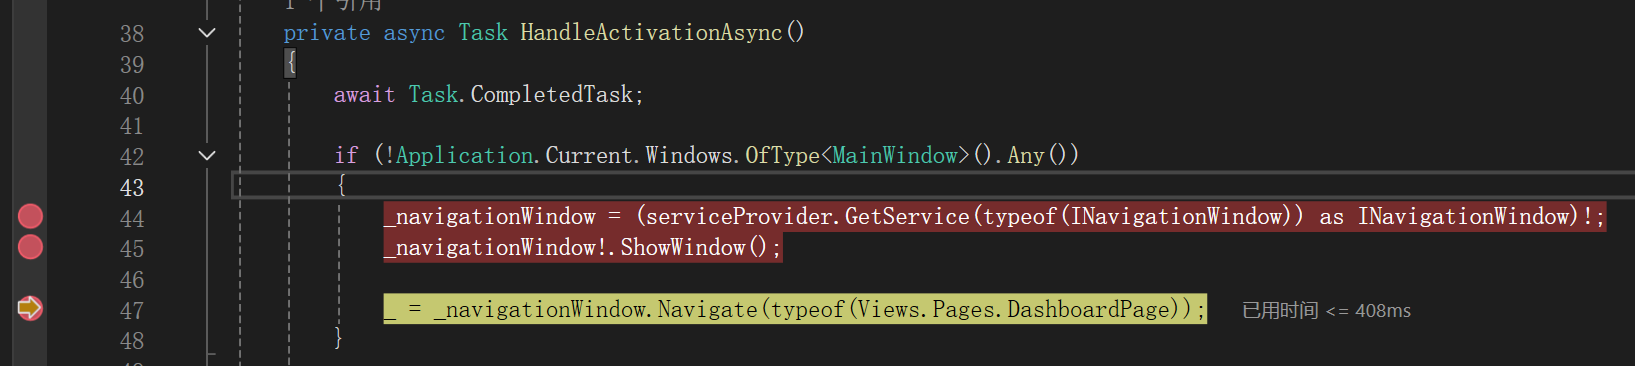The height and width of the screenshot is (366, 1635).
Task: Click the elapsed time 408ms perf tip
Action: (x=1326, y=311)
